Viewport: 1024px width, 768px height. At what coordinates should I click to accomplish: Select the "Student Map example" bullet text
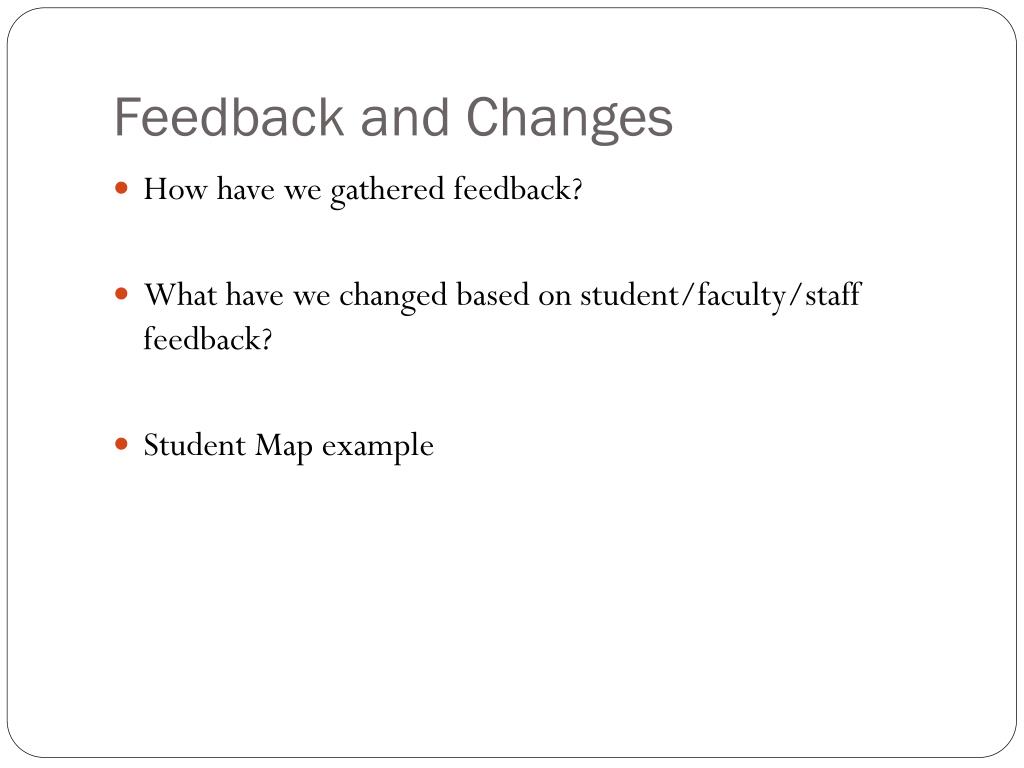coord(288,447)
